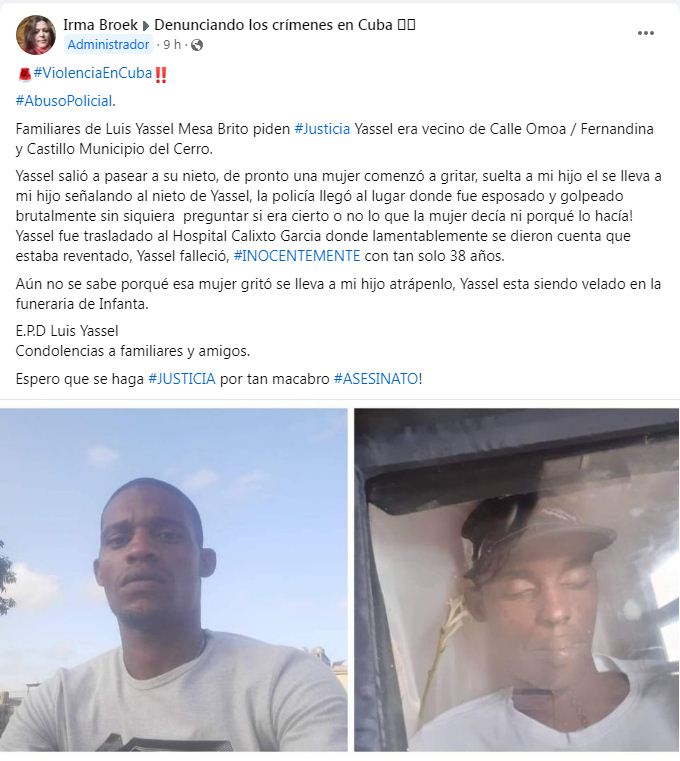The height and width of the screenshot is (761, 680).
Task: Open the #AbusoPolicial hashtag
Action: (x=65, y=101)
